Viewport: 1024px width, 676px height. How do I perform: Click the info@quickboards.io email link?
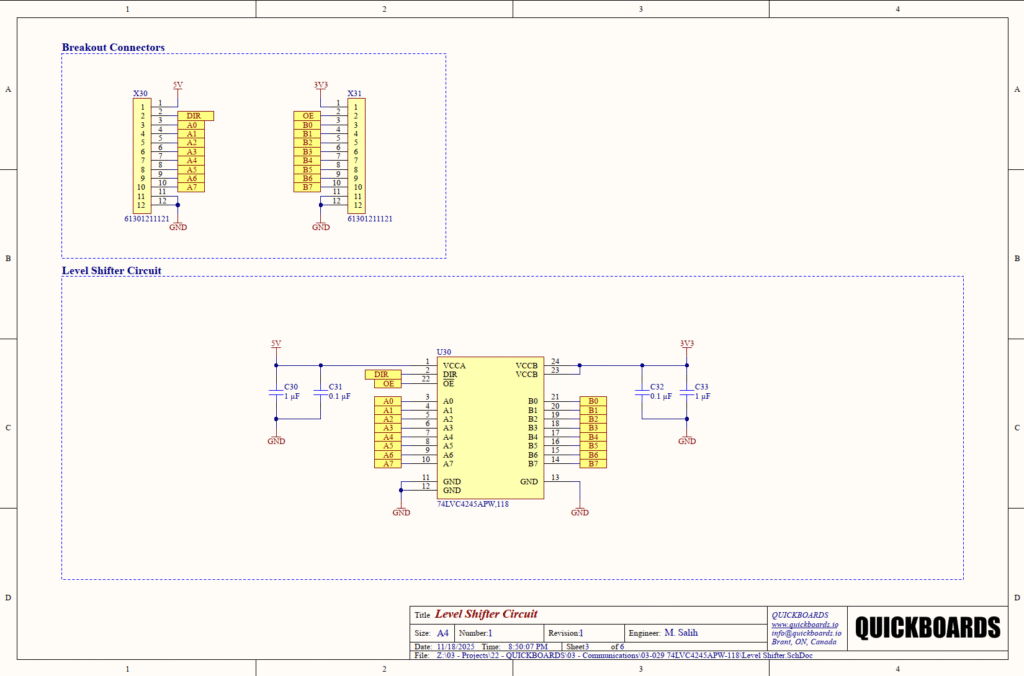coord(806,633)
